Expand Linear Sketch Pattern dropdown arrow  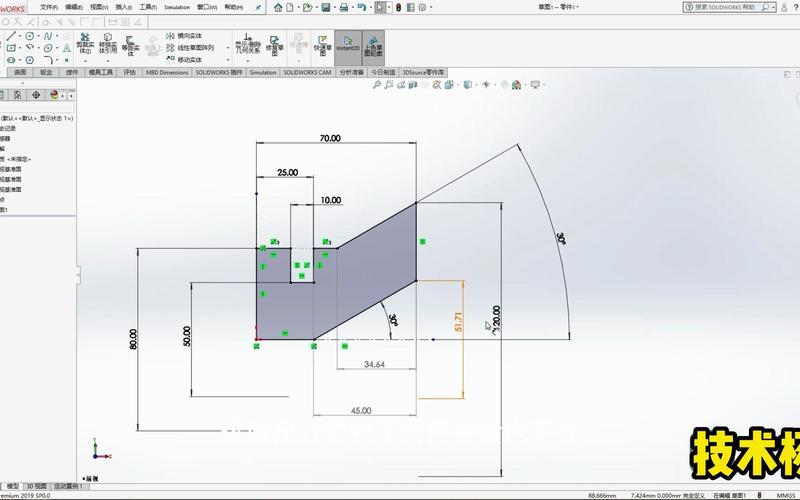228,47
